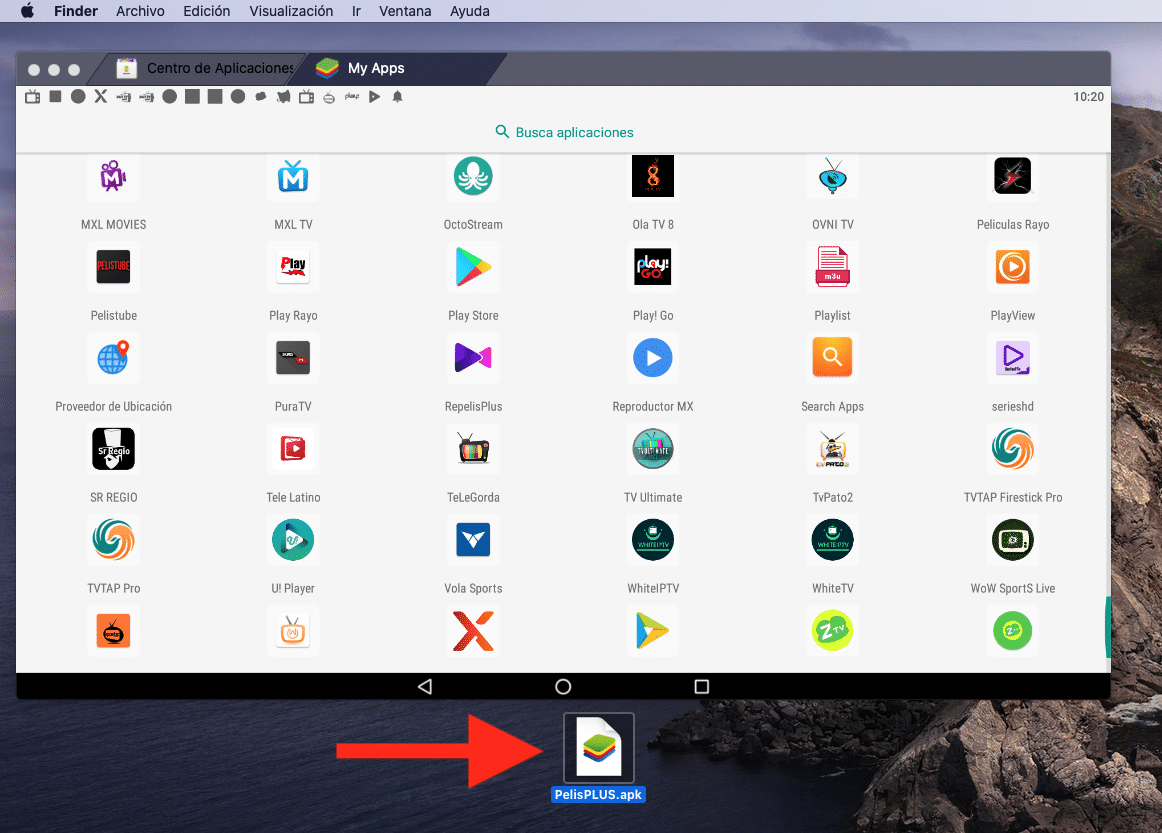This screenshot has height=833, width=1162.
Task: Launch the OctoStream app
Action: coord(473,177)
